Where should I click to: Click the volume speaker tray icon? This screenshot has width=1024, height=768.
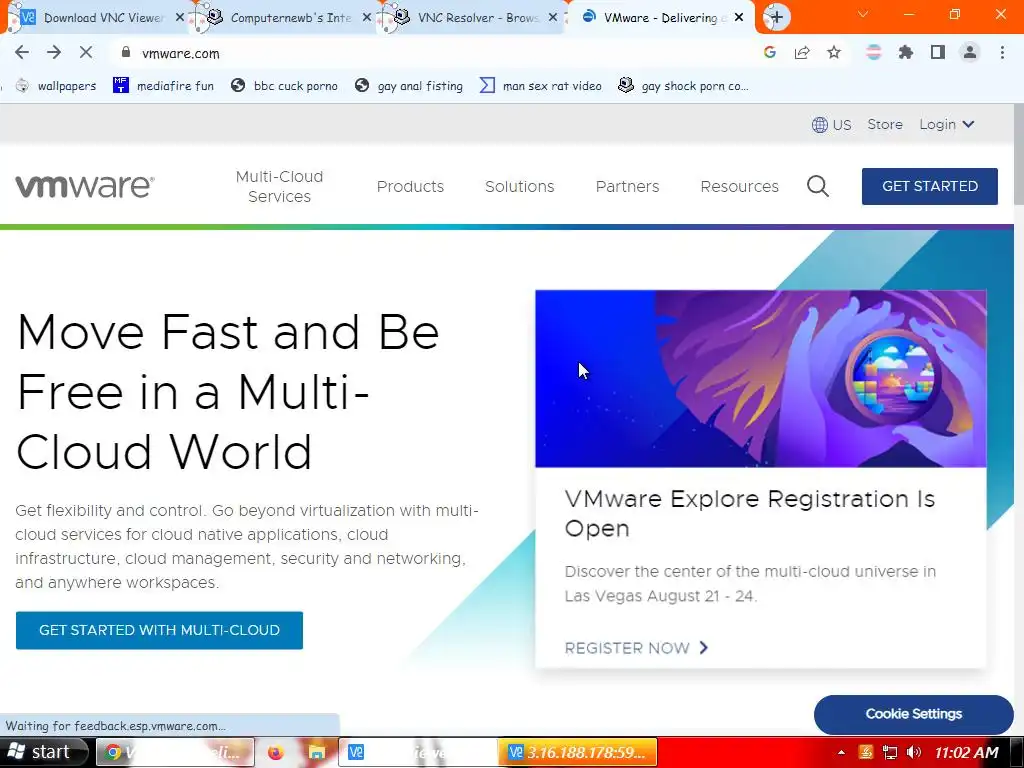pyautogui.click(x=914, y=752)
